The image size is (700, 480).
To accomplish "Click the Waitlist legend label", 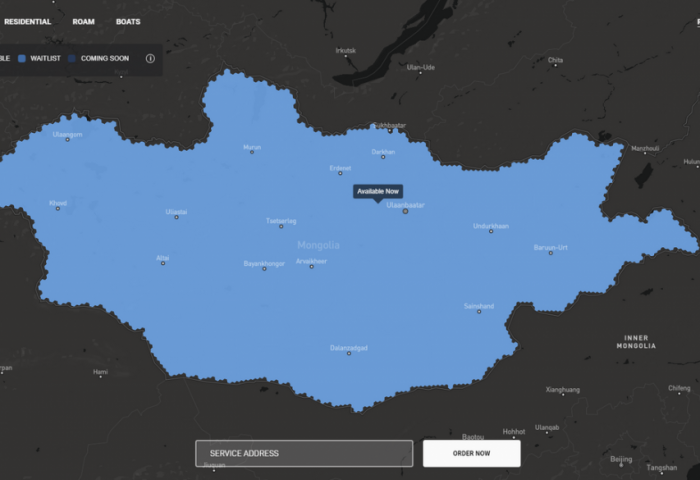I will (x=45, y=58).
